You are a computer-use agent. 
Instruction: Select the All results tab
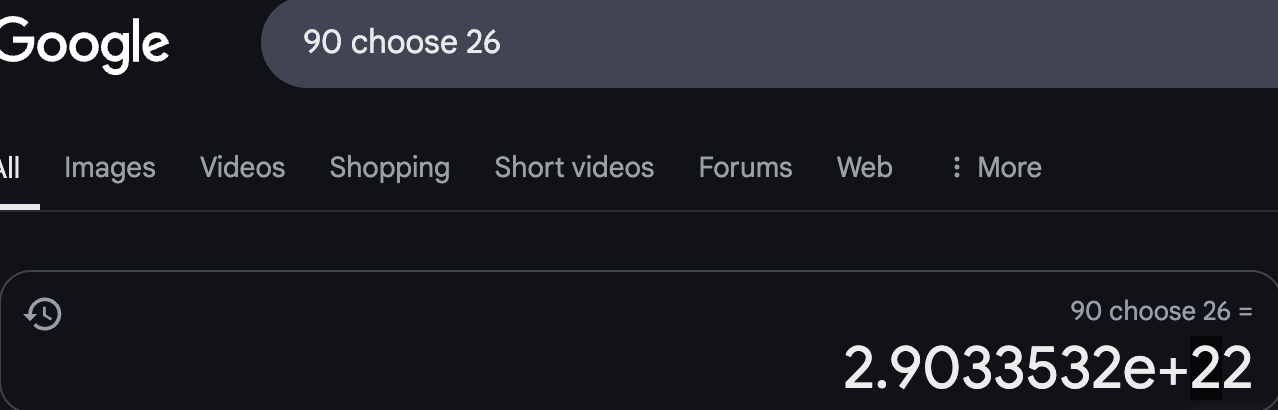pyautogui.click(x=8, y=167)
